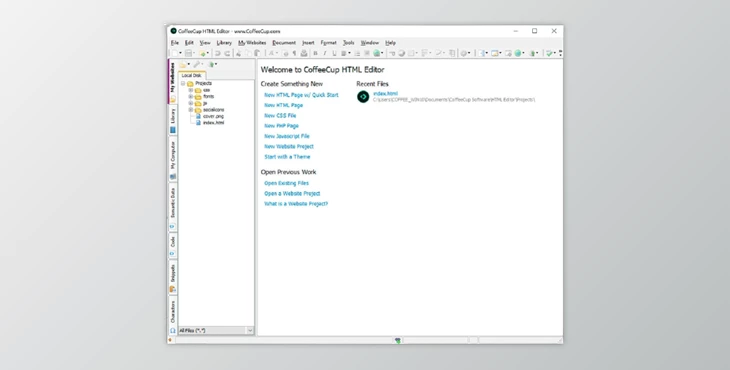Click the round CoffeeCup icon beside recent index.html
Screen dimensions: 730x370
[363, 97]
